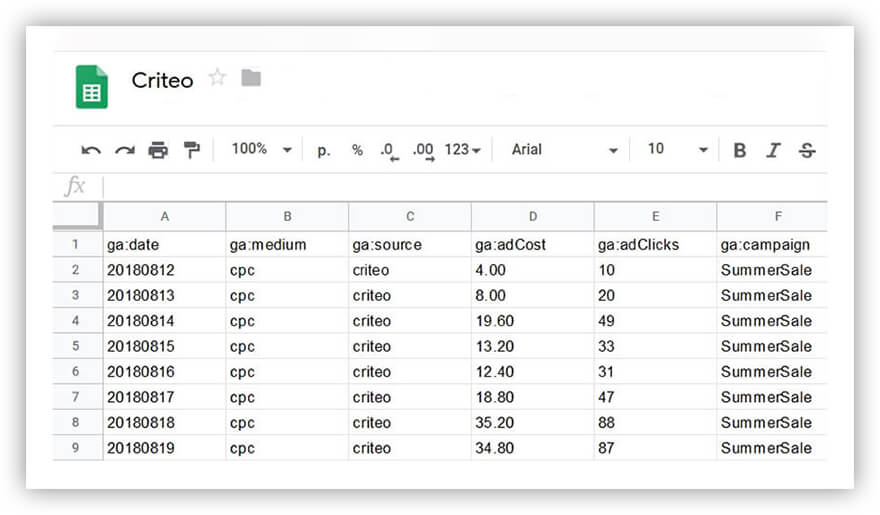Select row 5 header
The height and width of the screenshot is (515, 880).
[x=75, y=346]
